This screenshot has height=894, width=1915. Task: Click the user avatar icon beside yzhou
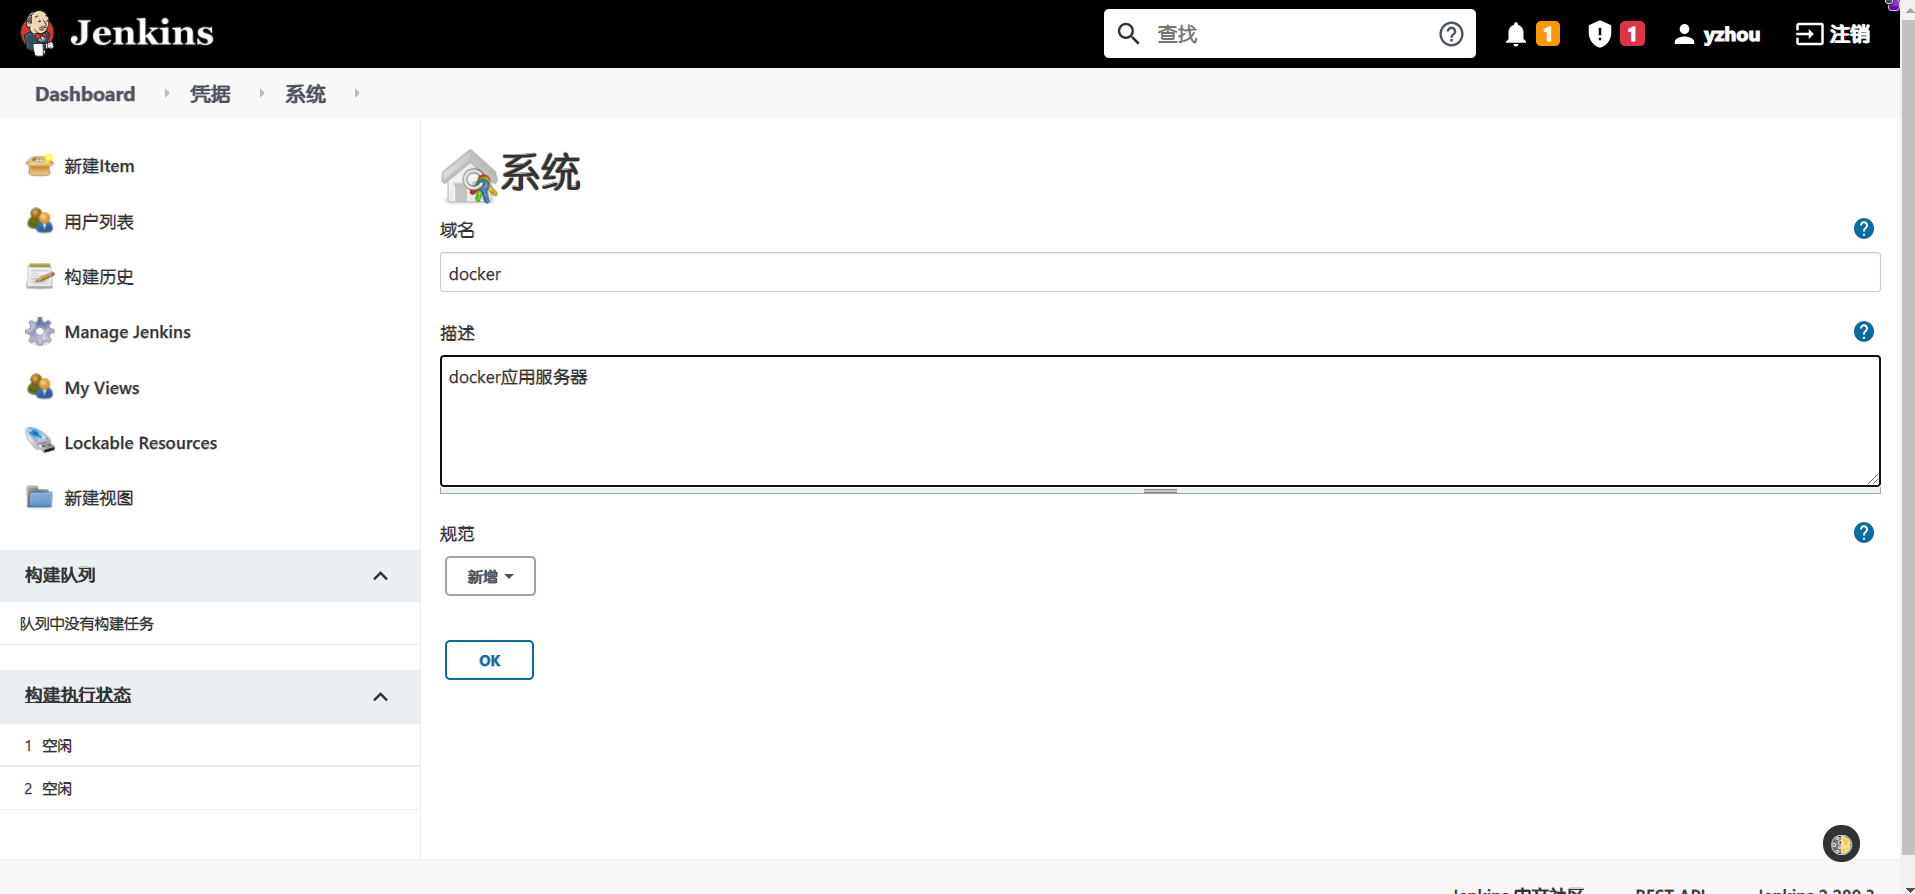point(1684,34)
